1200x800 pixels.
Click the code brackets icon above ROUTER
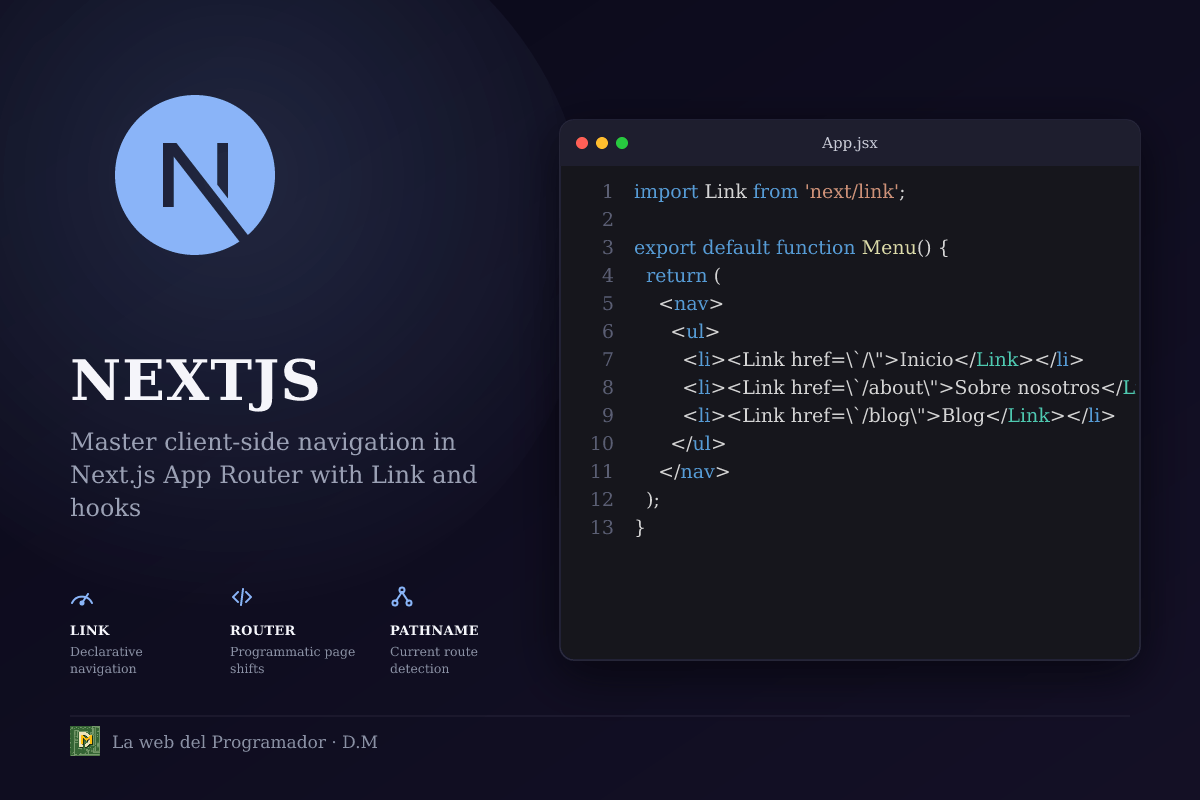coord(242,597)
